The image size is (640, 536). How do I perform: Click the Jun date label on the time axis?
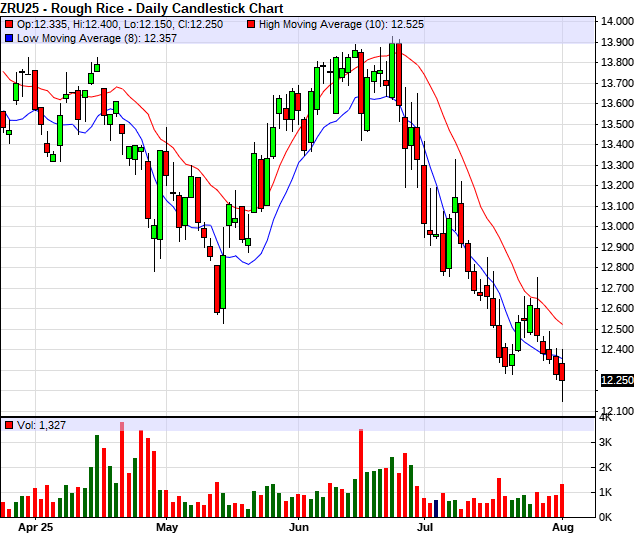(298, 526)
